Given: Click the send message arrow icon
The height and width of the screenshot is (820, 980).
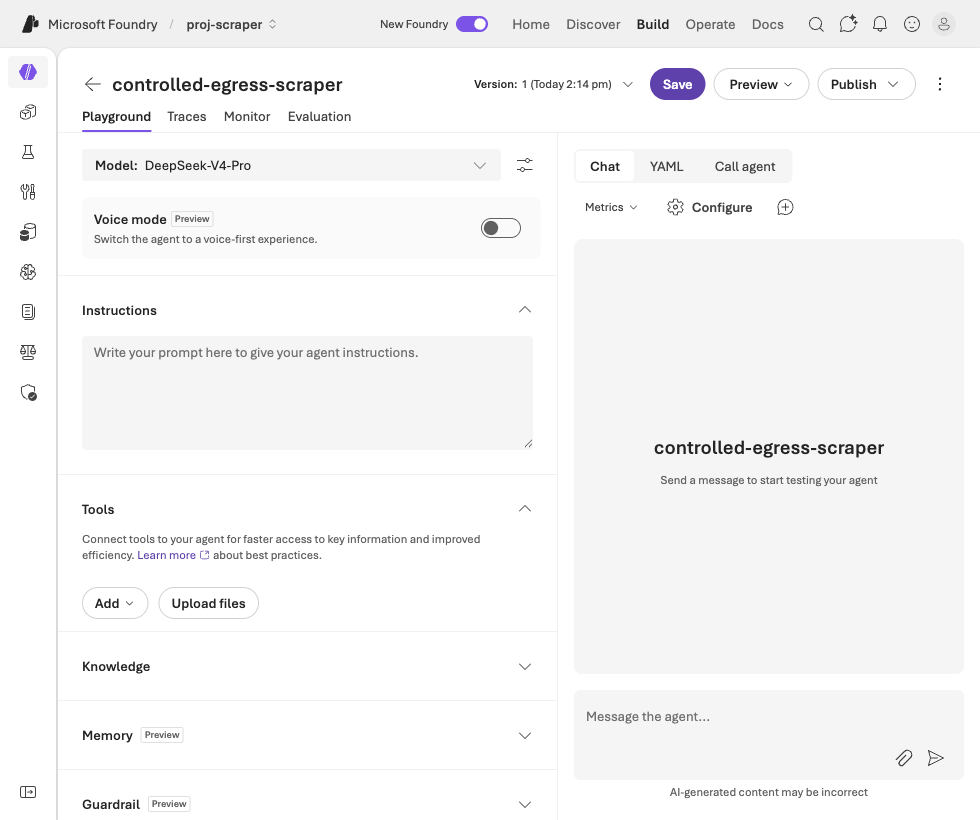Looking at the screenshot, I should coord(936,758).
